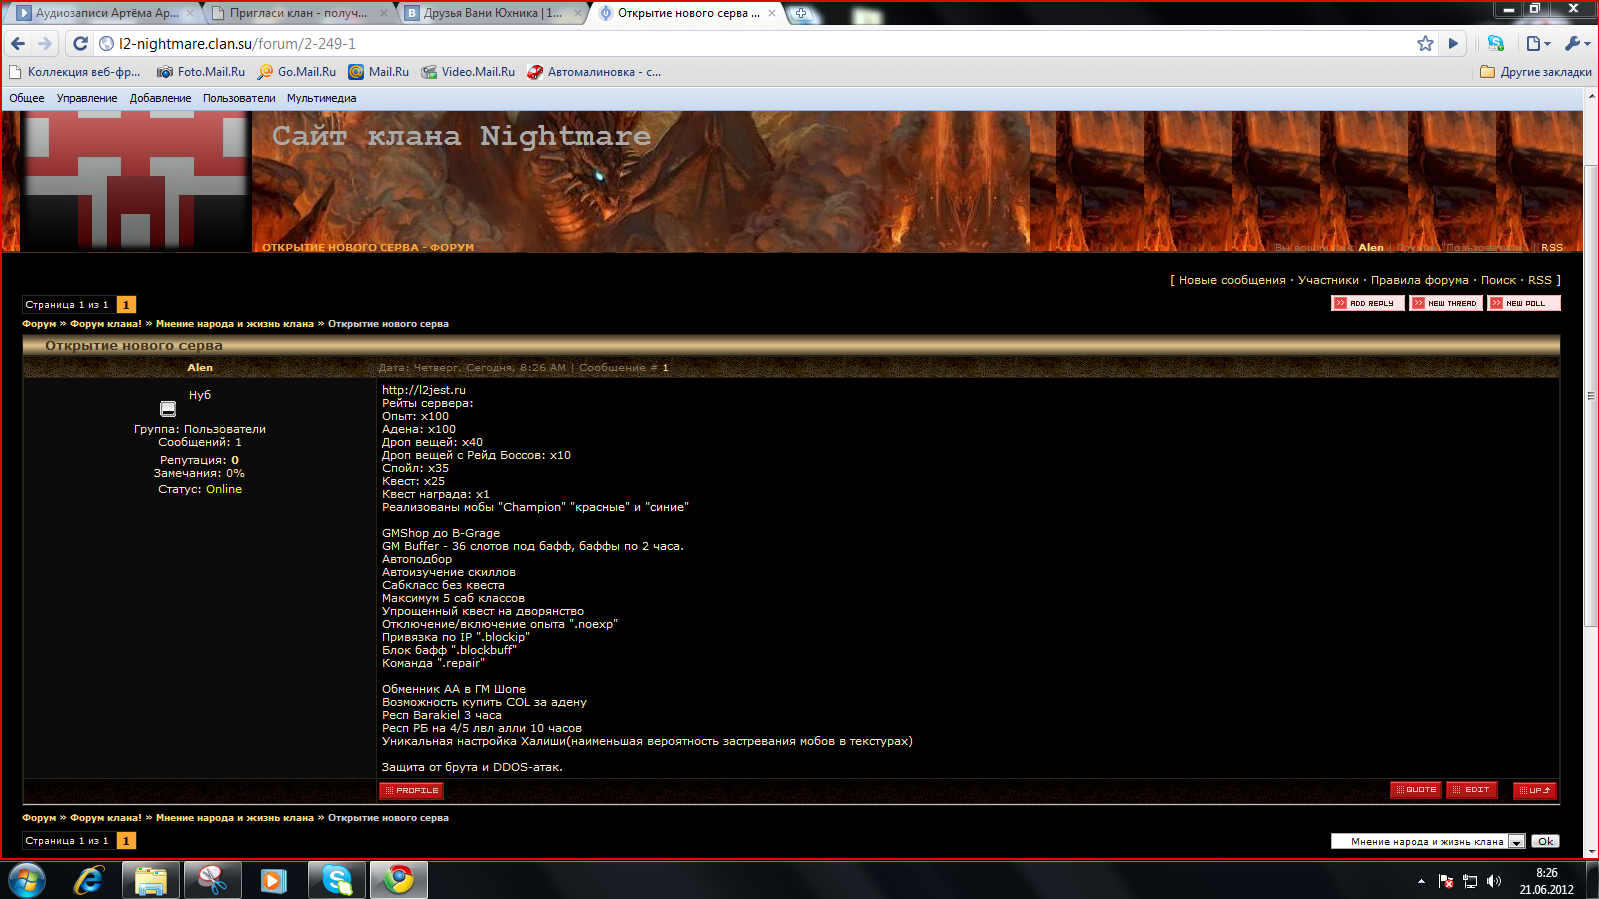Open a new browser tab
The width and height of the screenshot is (1599, 899).
pos(801,14)
